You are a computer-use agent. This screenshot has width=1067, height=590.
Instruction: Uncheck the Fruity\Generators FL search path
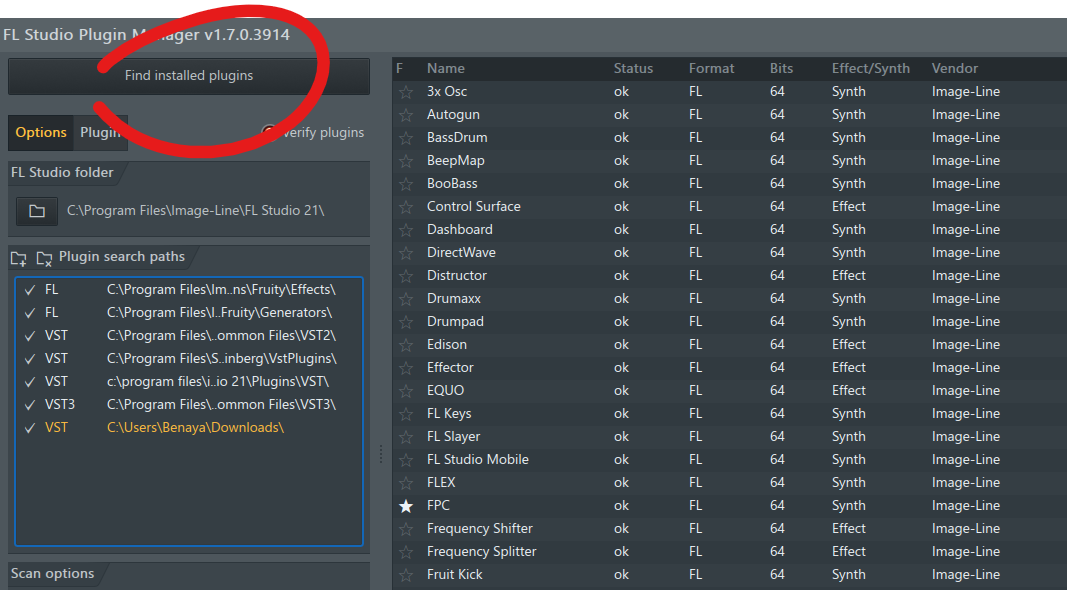(x=30, y=313)
